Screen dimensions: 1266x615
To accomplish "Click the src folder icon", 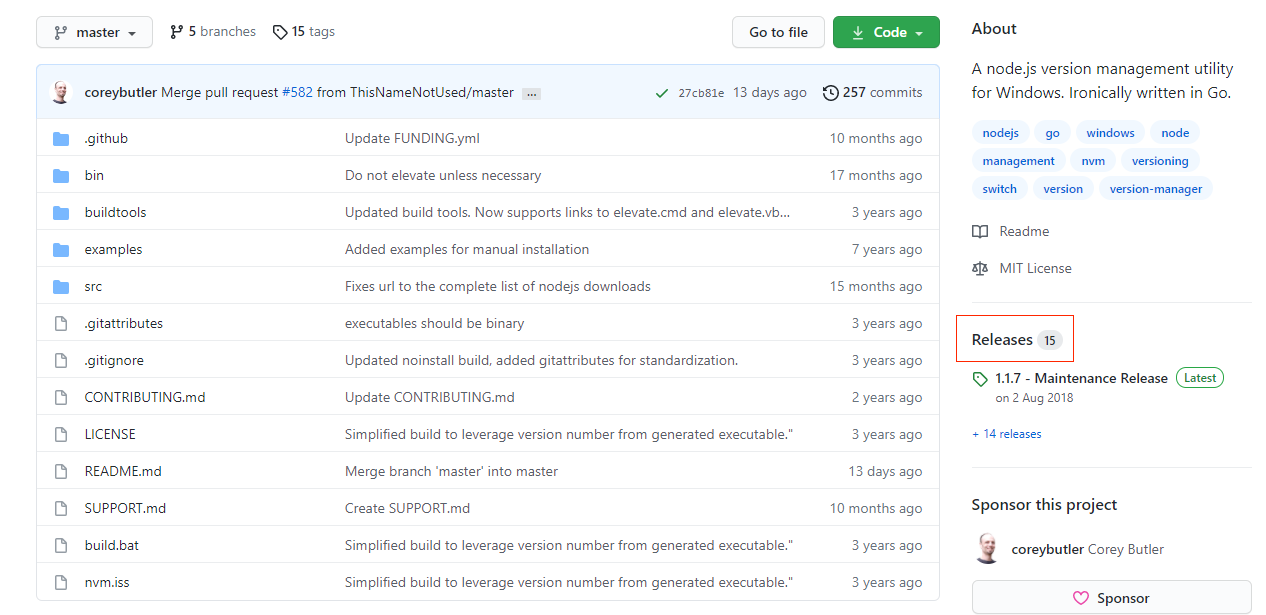I will coord(61,287).
